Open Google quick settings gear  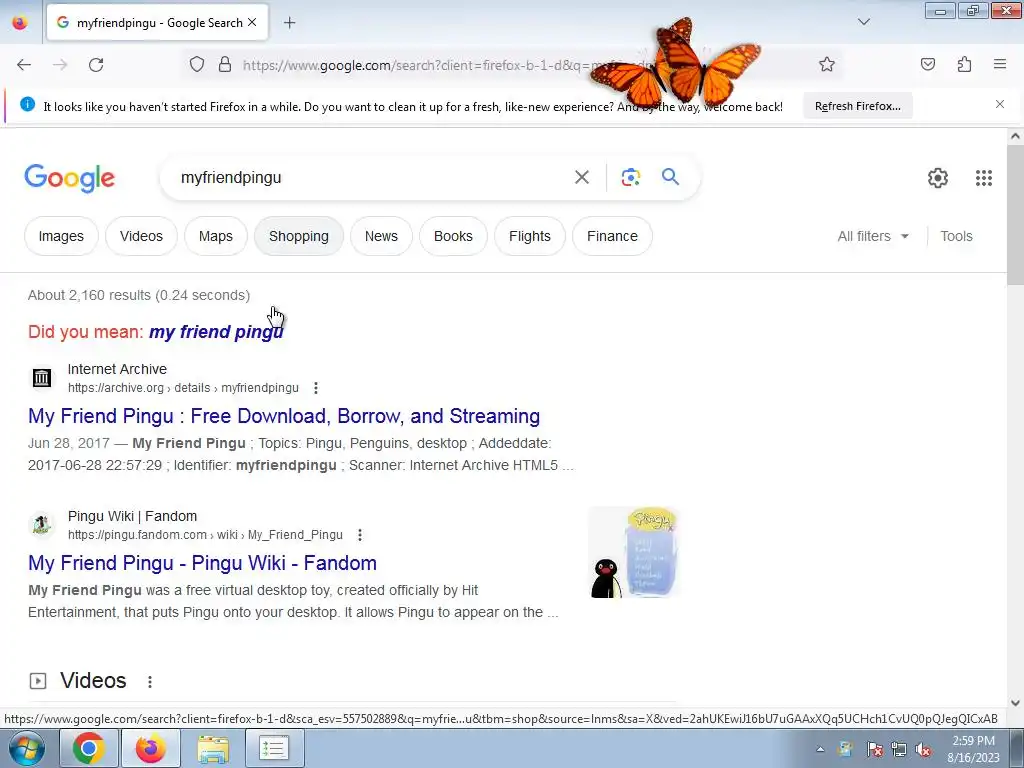click(938, 178)
